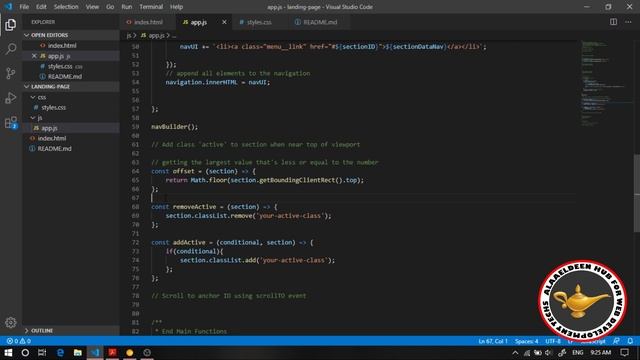Change indentation via Spaces: 4
Viewport: 640px width, 360px height.
(x=527, y=341)
